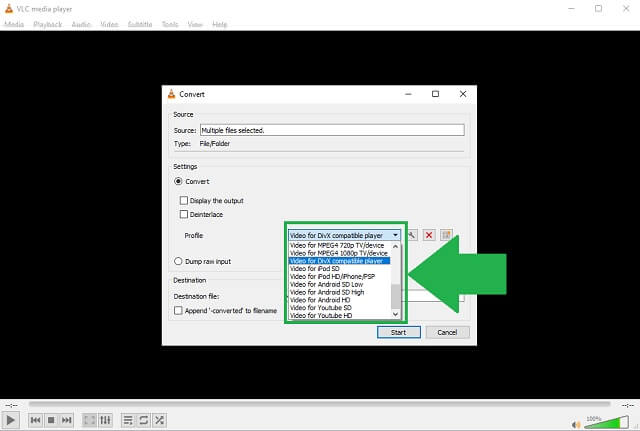This screenshot has width=640, height=431.
Task: Open the Playback menu
Action: coord(48,24)
